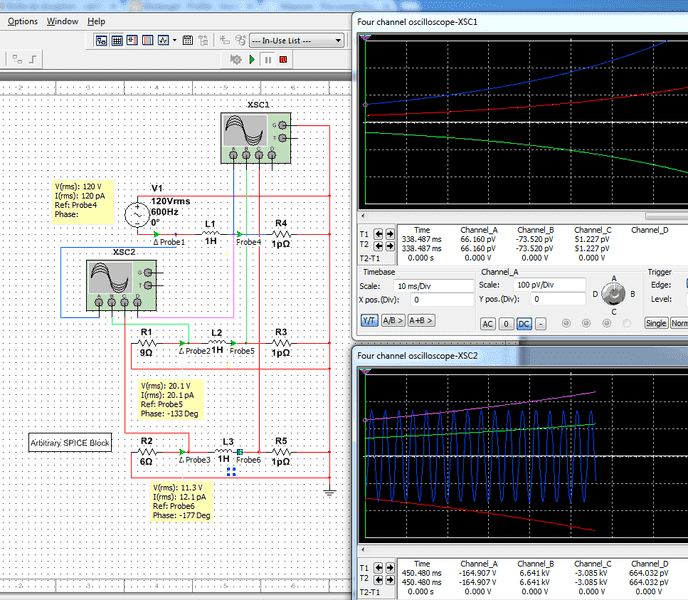
Task: Toggle the Spreadsheet View grid icon
Action: (117, 41)
